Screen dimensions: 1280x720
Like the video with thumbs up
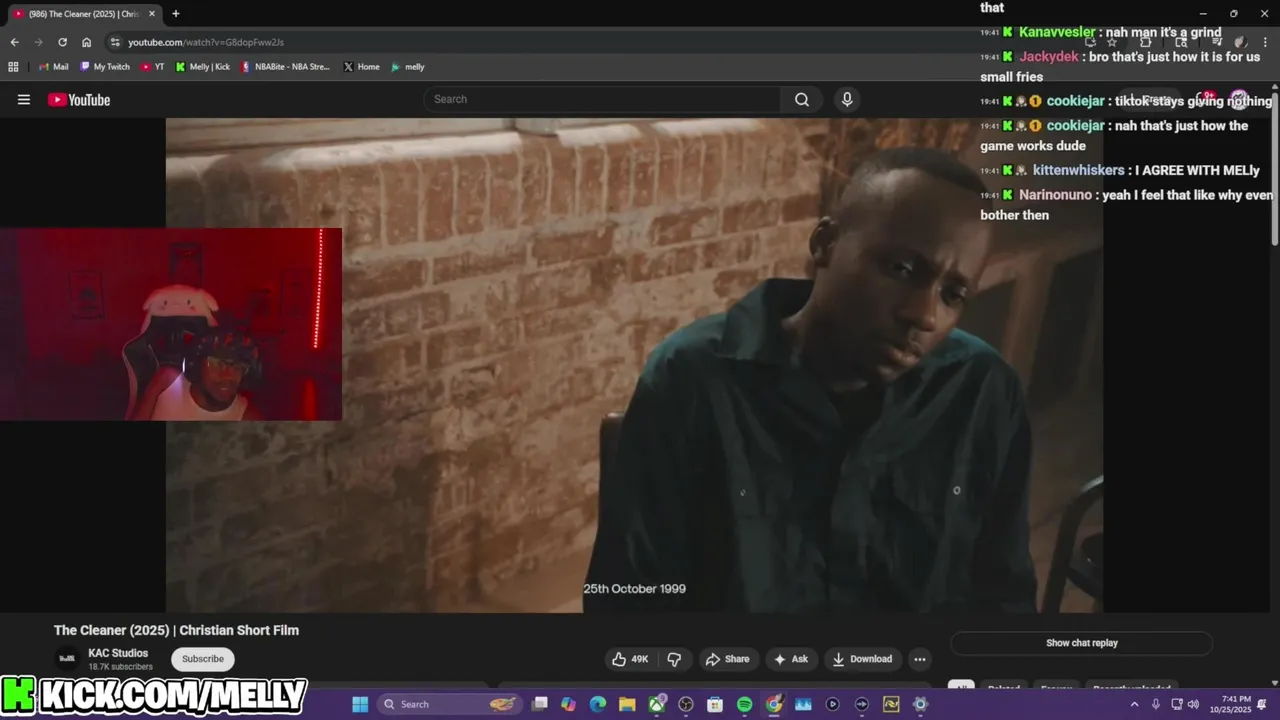(x=630, y=659)
